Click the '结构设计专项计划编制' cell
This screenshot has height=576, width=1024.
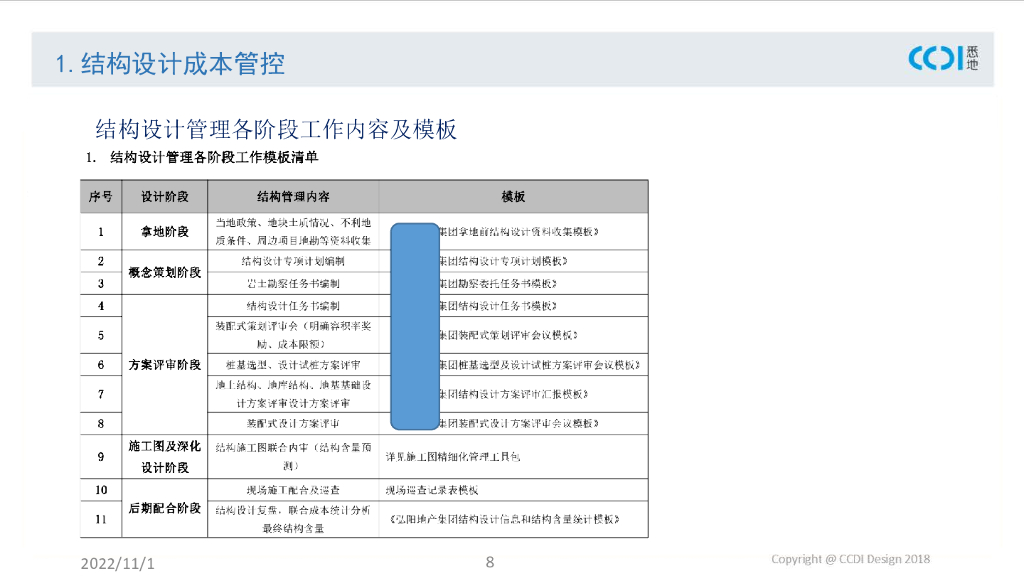(x=293, y=261)
